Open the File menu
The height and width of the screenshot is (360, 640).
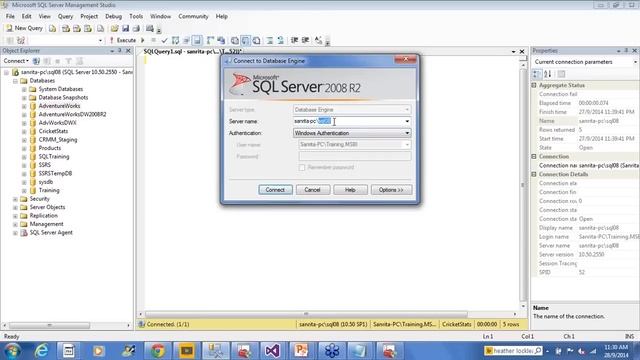tap(10, 16)
